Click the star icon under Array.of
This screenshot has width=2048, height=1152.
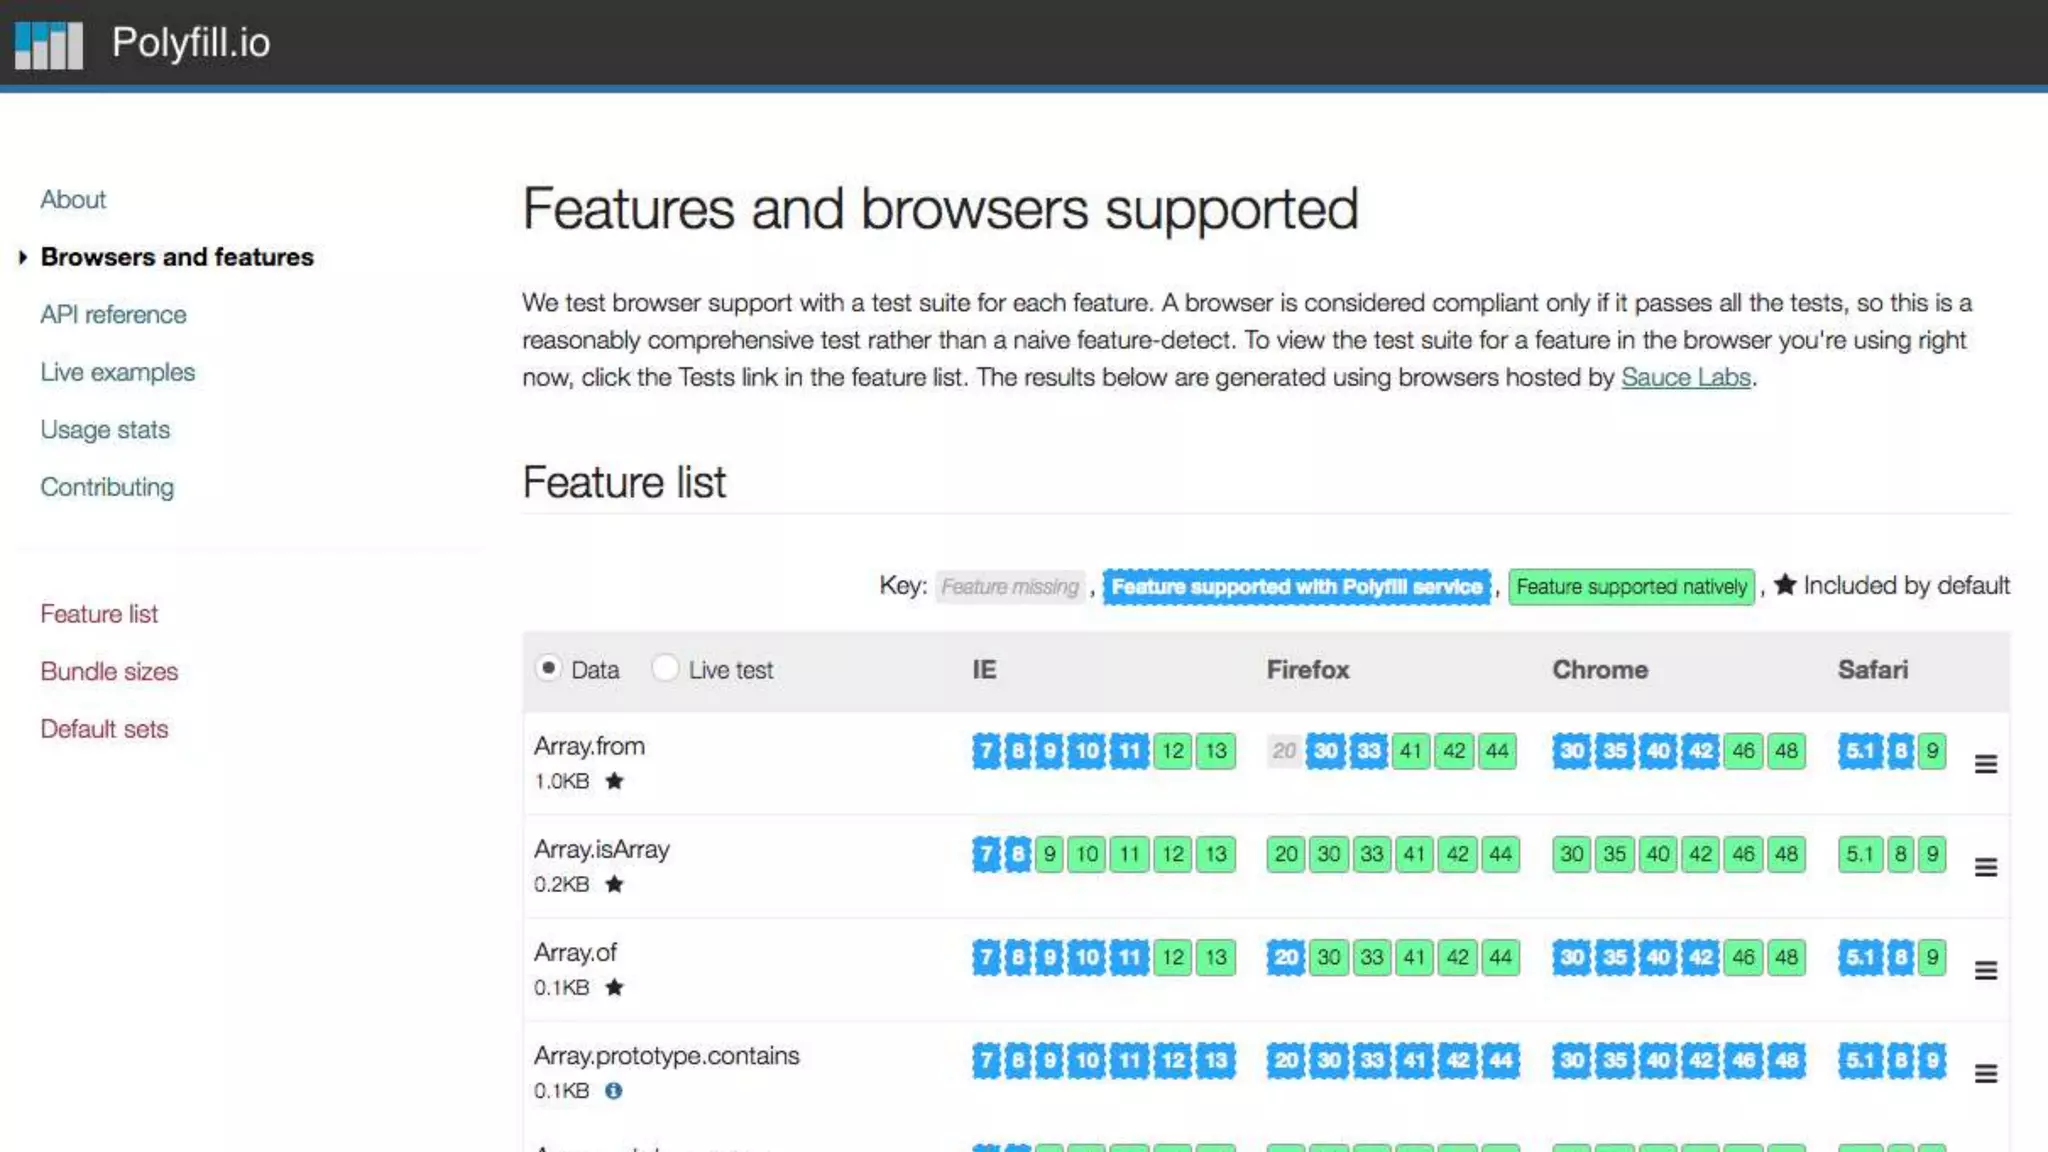(615, 987)
